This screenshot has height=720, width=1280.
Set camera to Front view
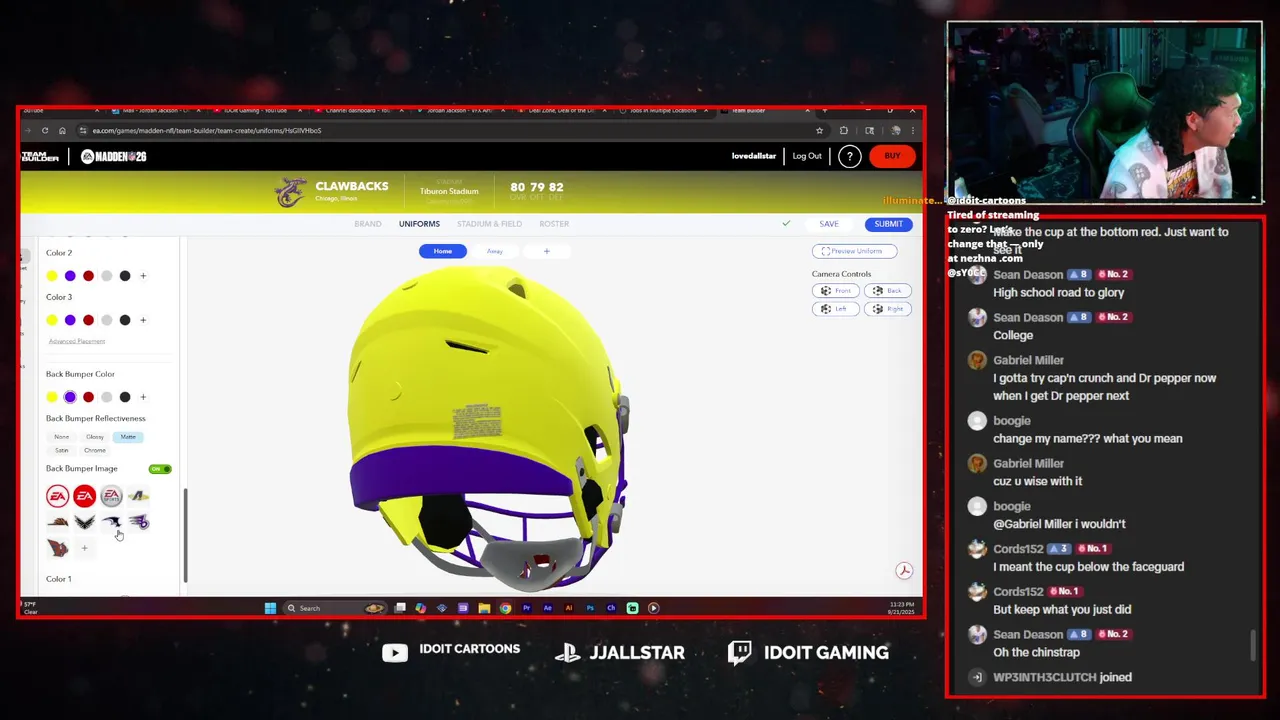pos(836,291)
